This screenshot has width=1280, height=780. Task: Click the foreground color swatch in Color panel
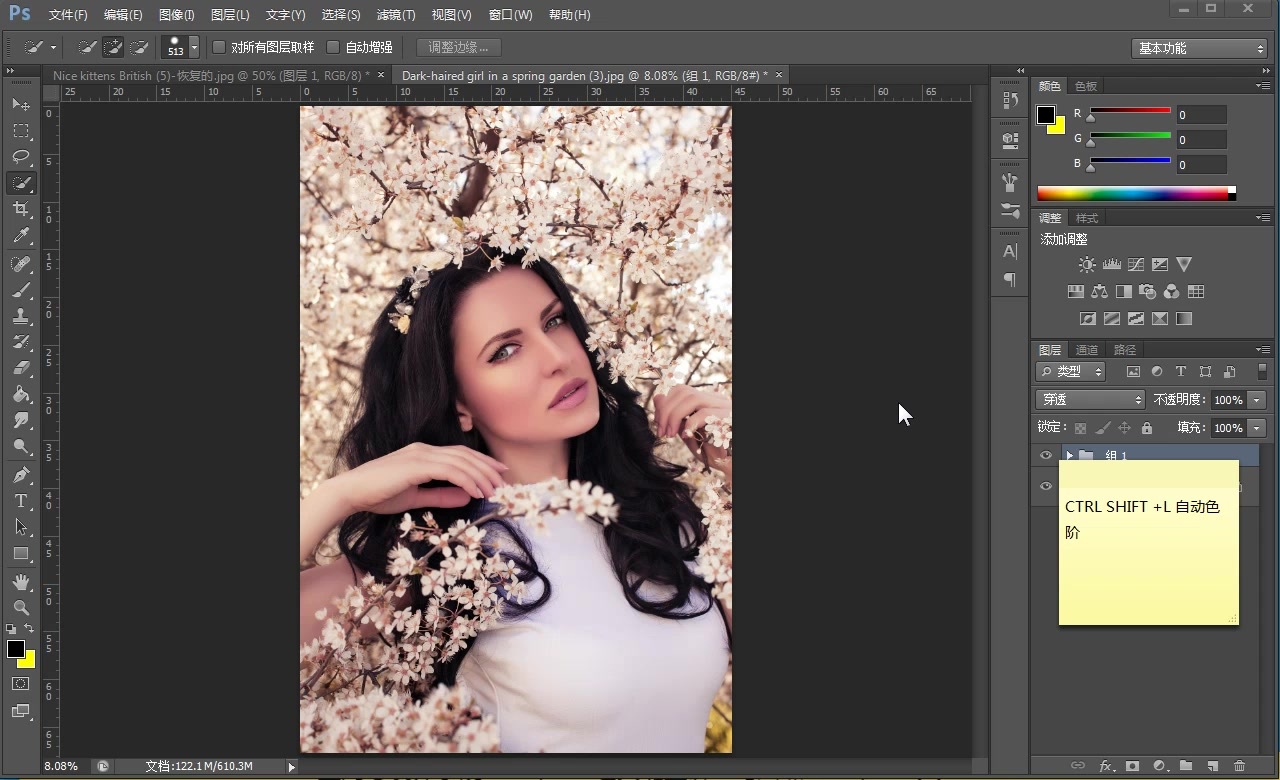pos(1046,115)
